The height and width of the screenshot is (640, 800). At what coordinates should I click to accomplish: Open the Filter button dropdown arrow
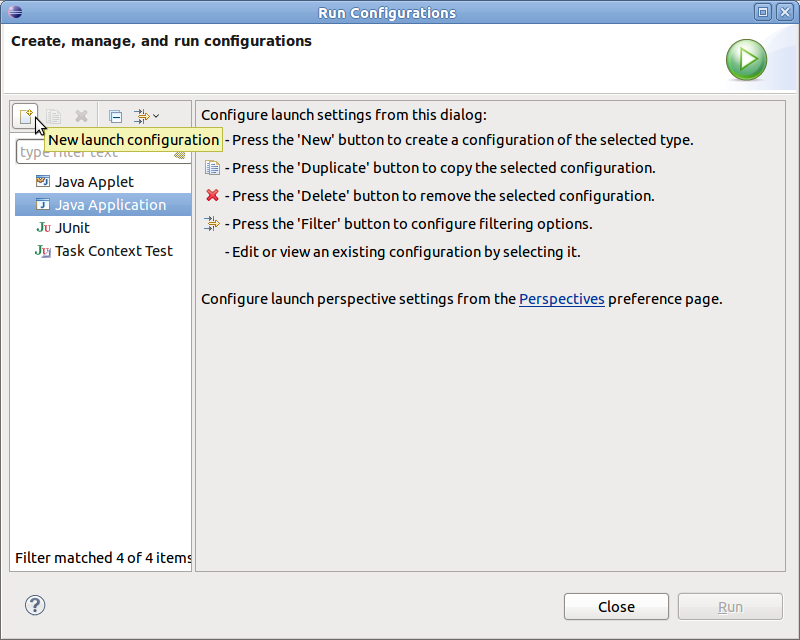[156, 116]
